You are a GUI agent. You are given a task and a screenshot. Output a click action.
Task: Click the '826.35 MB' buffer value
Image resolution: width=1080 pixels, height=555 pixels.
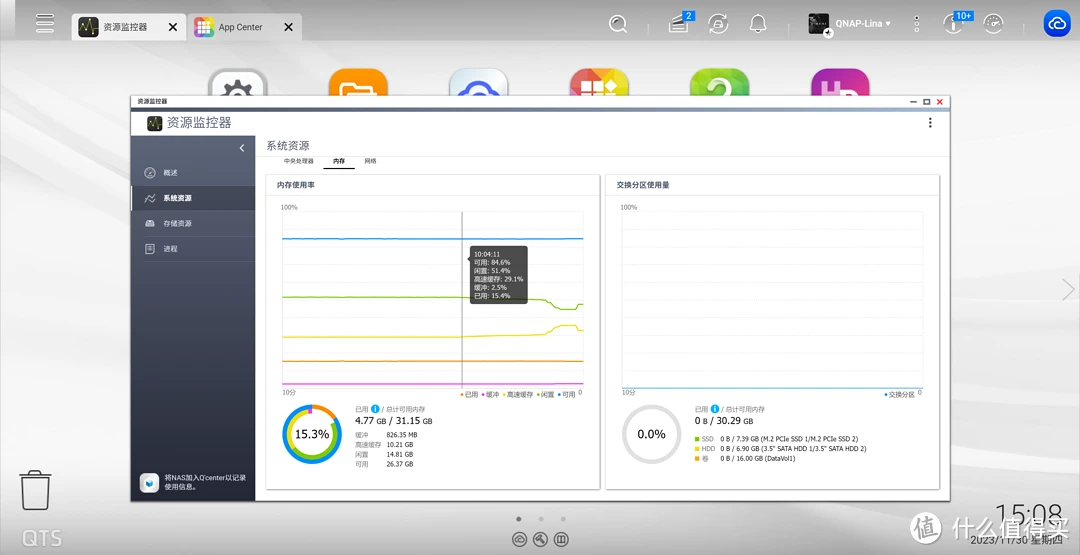pos(402,435)
